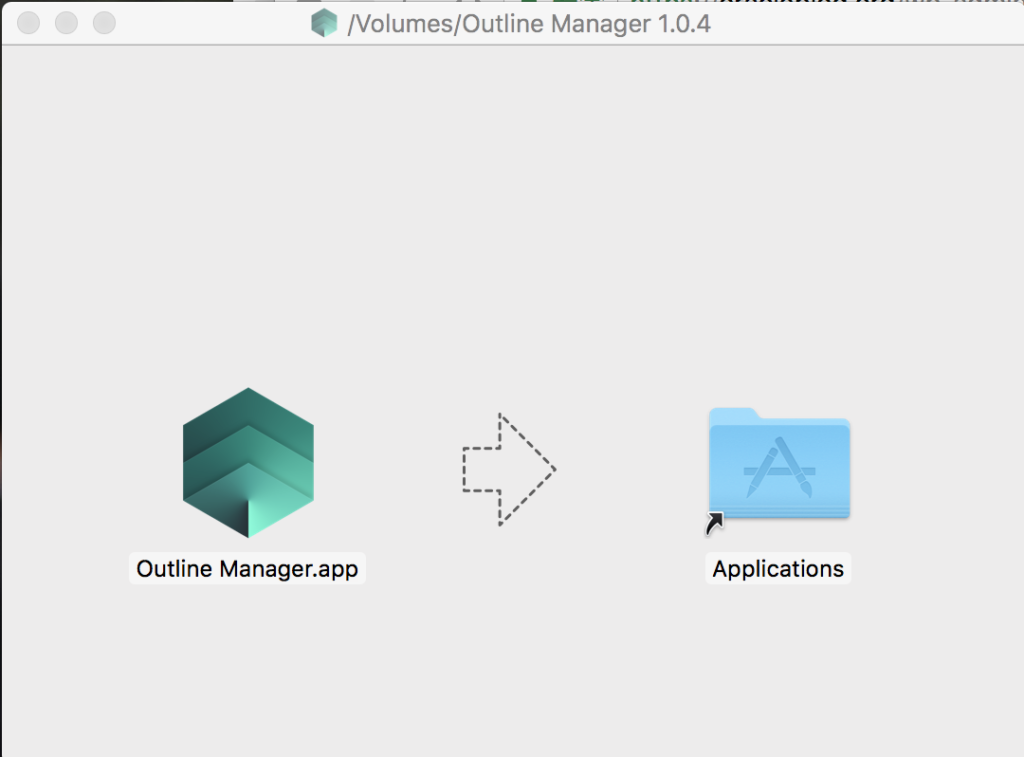Click the tab on top of the Applications folder
The width and height of the screenshot is (1024, 757).
733,414
